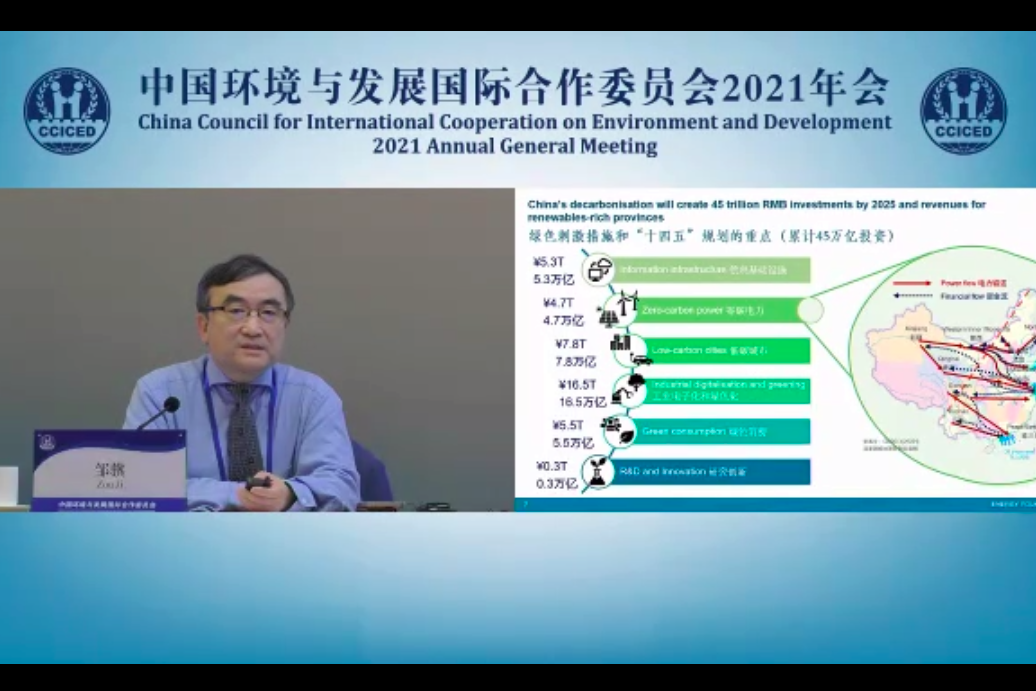
Task: Select the Information infrastructure cloud icon
Action: tap(599, 270)
